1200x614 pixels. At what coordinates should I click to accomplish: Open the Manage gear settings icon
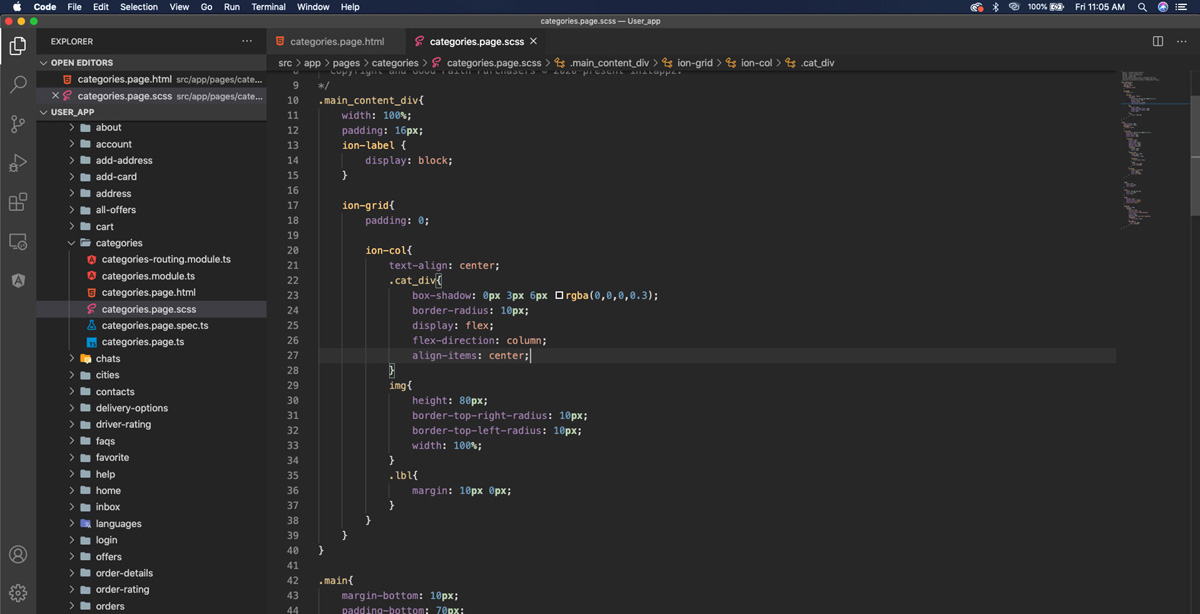(18, 593)
